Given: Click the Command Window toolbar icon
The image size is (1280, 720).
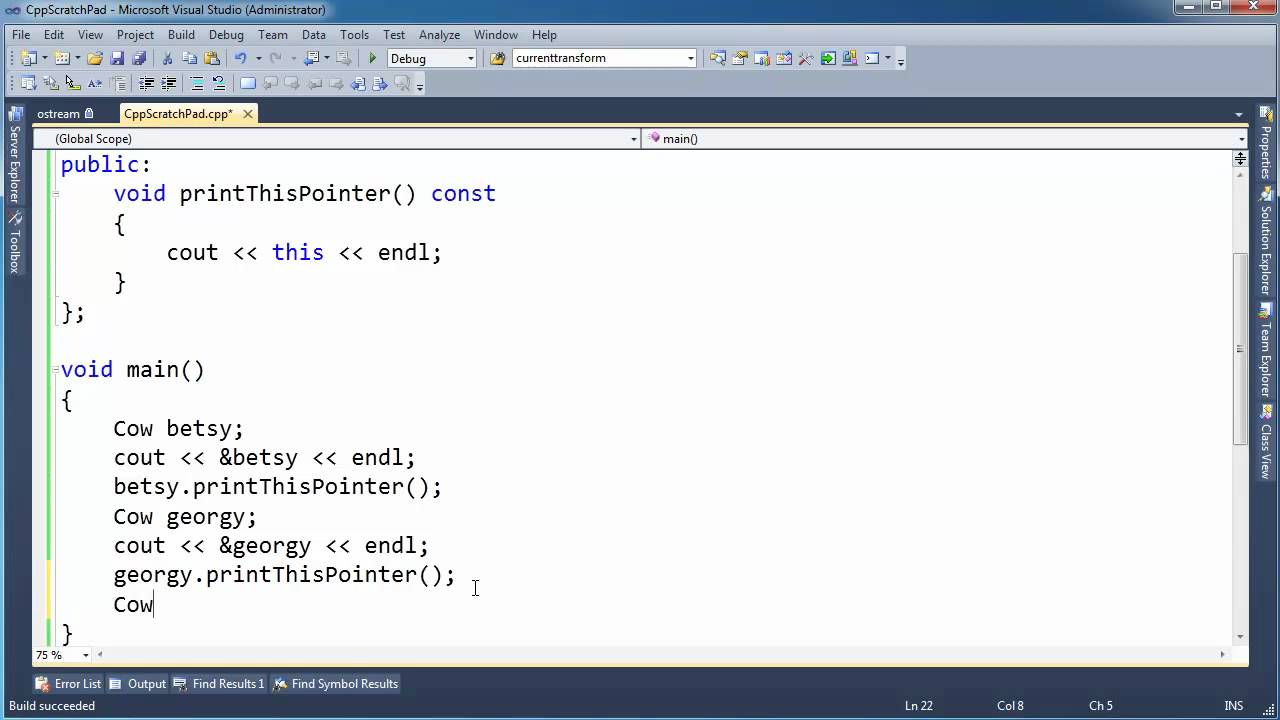Looking at the screenshot, I should click(x=872, y=58).
